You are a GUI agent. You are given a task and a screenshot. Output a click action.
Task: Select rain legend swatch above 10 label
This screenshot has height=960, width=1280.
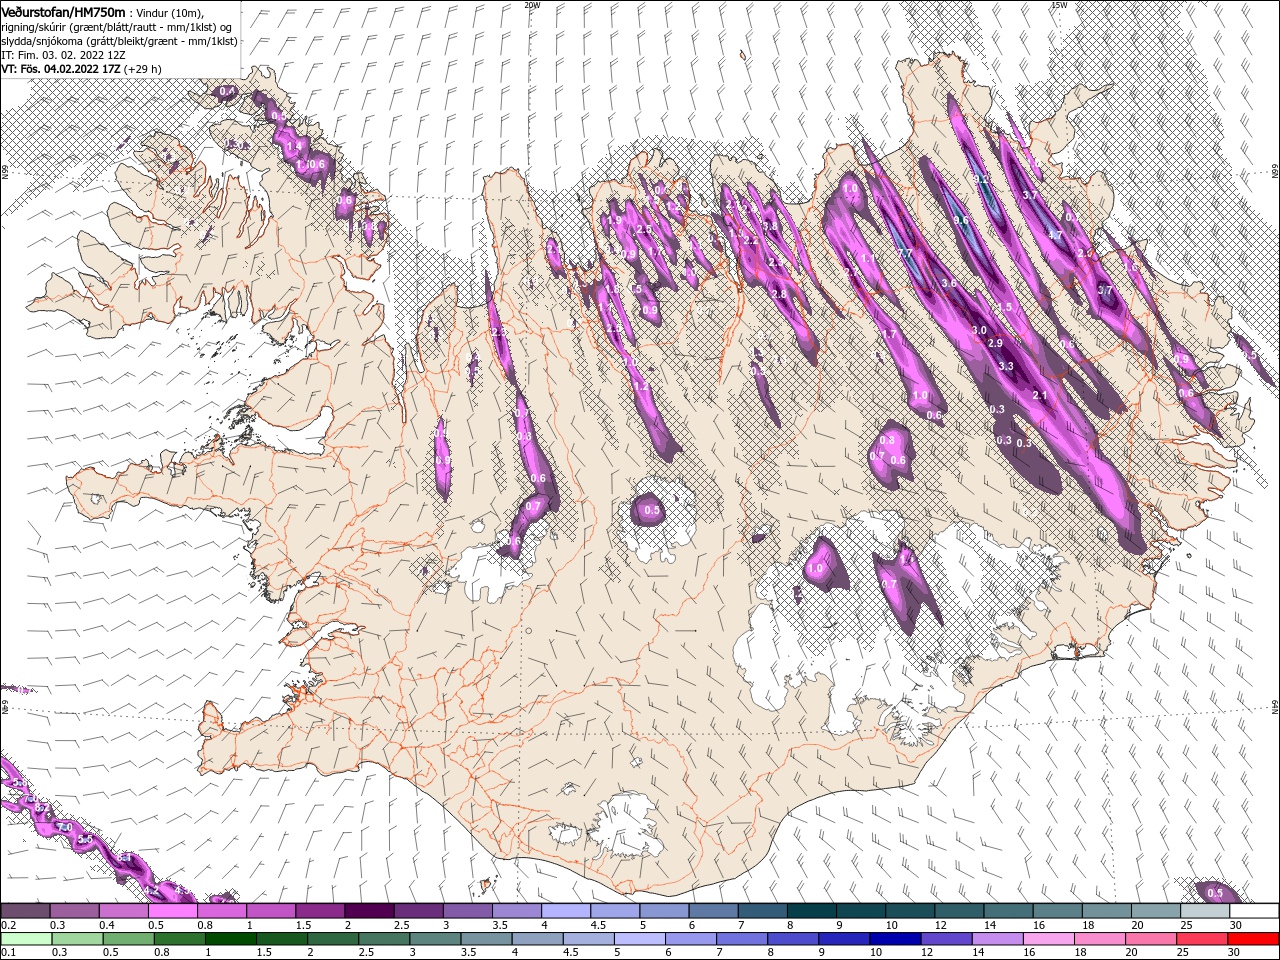[x=896, y=939]
